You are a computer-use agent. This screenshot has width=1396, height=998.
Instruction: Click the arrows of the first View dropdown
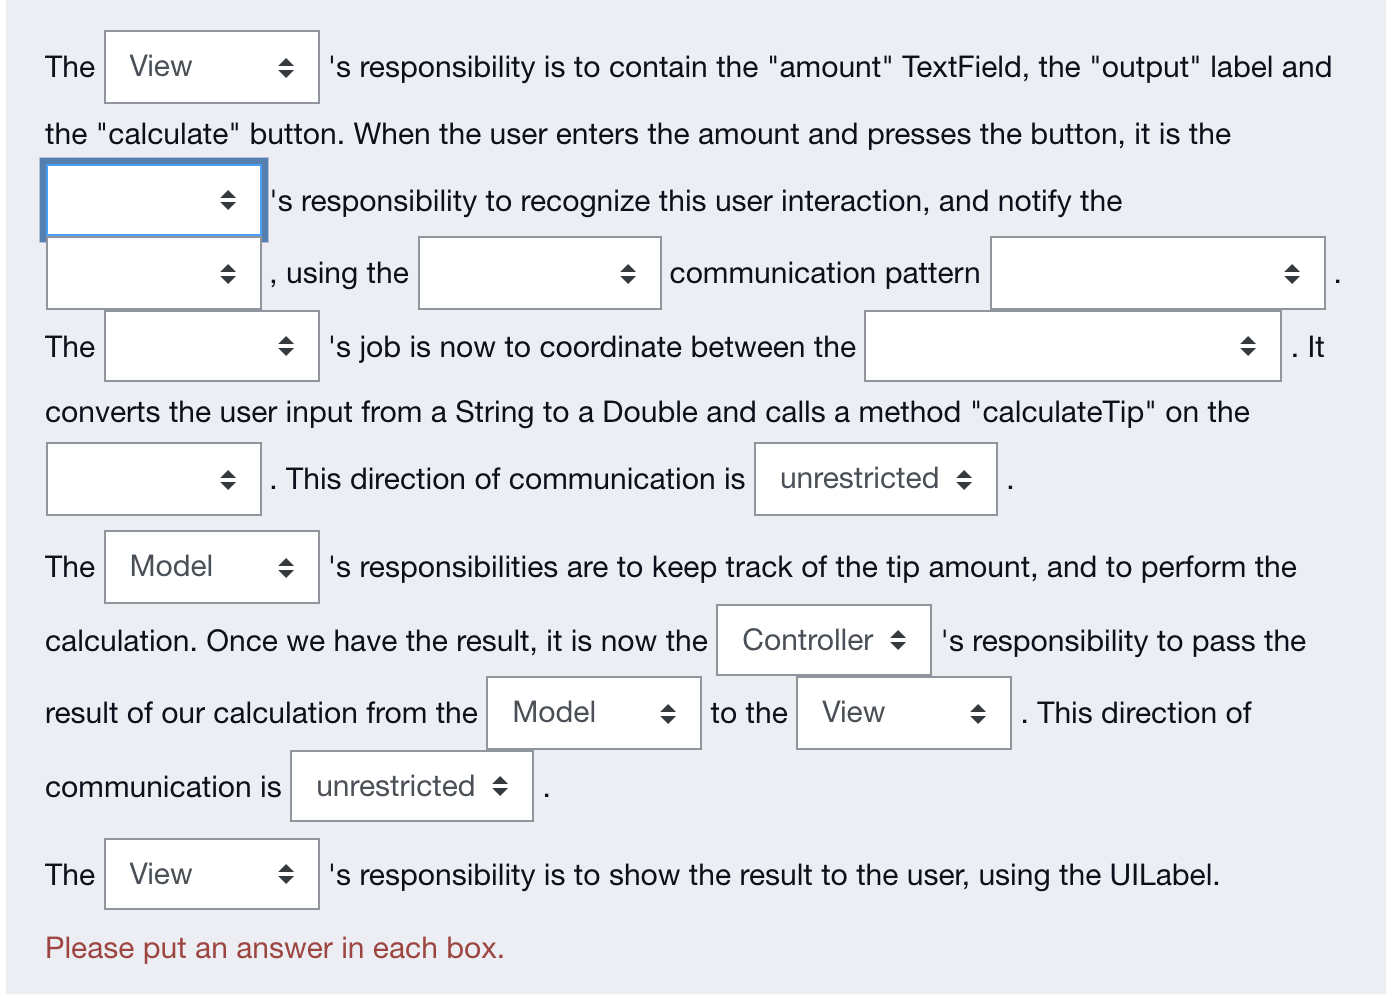[286, 67]
